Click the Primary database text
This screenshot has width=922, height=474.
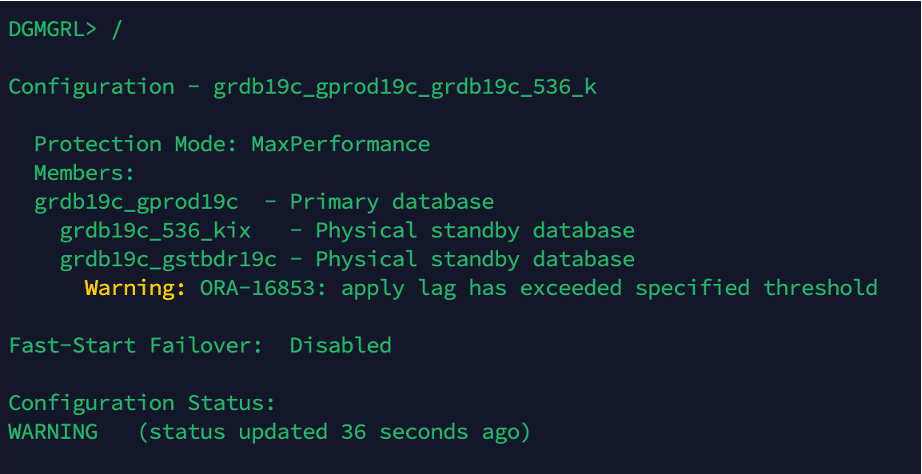coord(392,202)
